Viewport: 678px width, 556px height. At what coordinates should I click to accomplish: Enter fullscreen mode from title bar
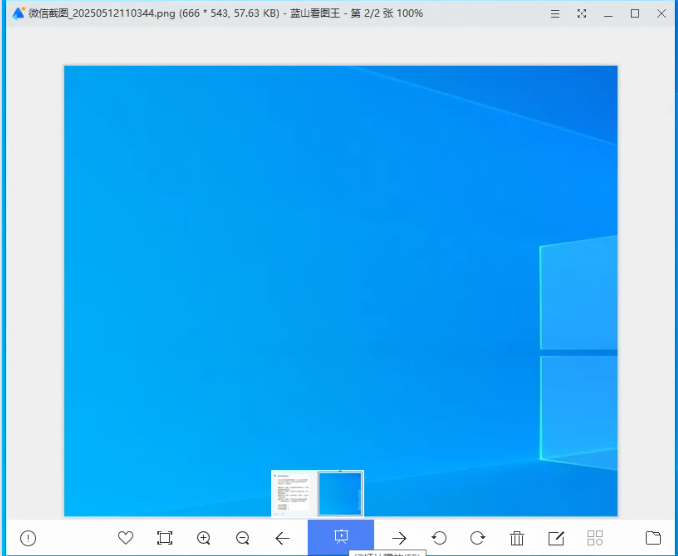point(582,14)
